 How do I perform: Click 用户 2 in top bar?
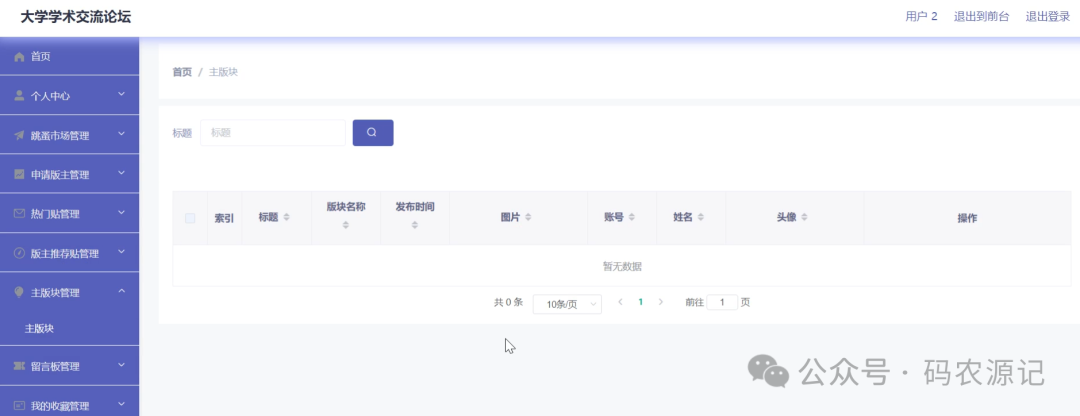(x=921, y=17)
